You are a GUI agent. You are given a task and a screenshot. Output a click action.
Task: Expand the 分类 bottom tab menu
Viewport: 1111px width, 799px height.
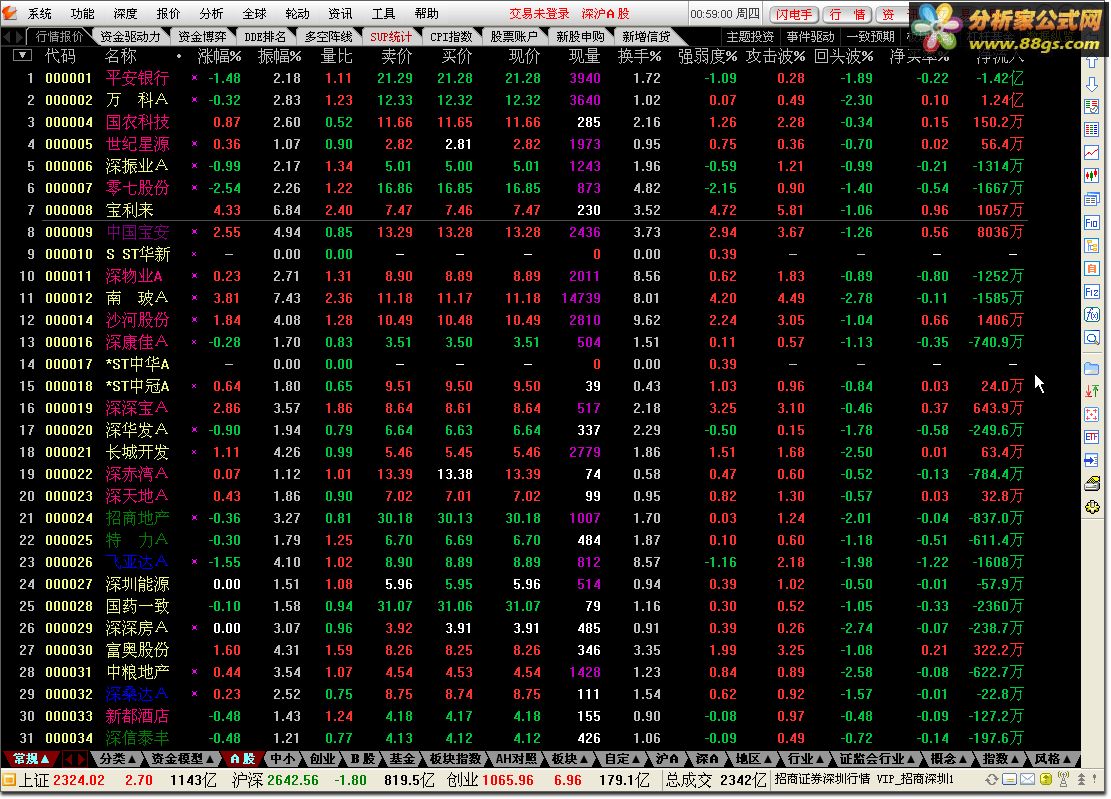(x=118, y=759)
